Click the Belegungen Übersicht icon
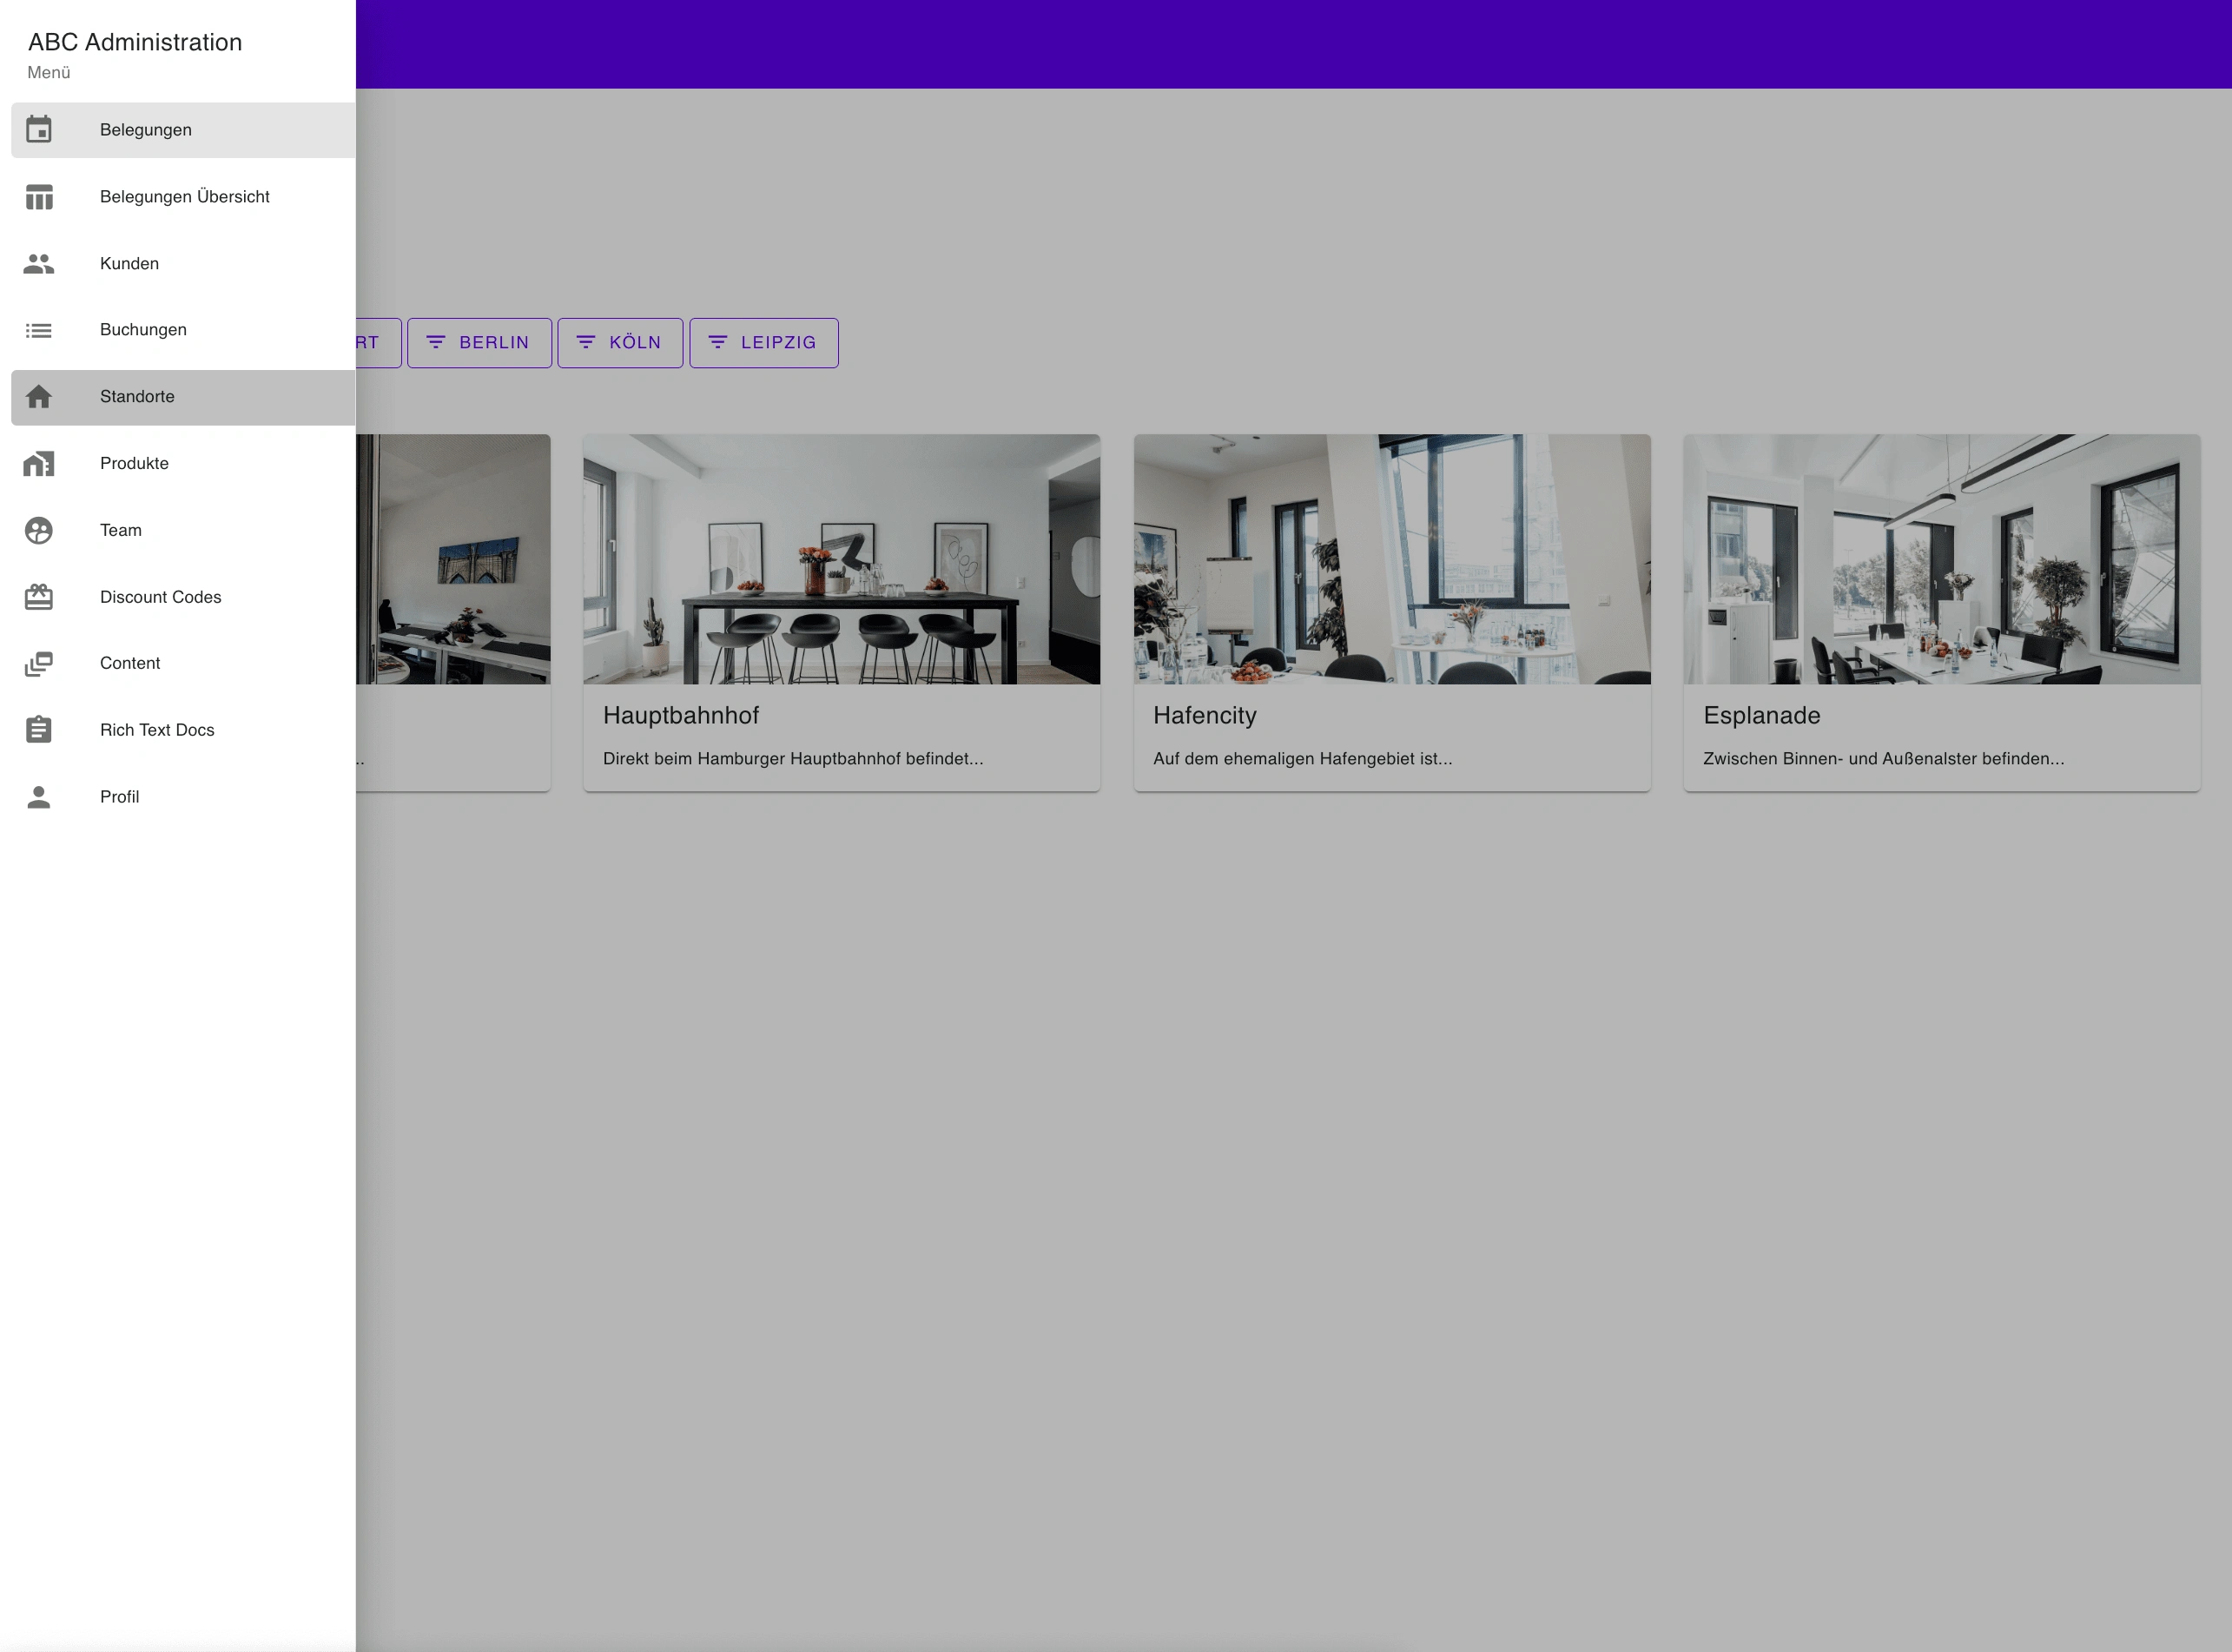The width and height of the screenshot is (2232, 1652). click(x=38, y=196)
